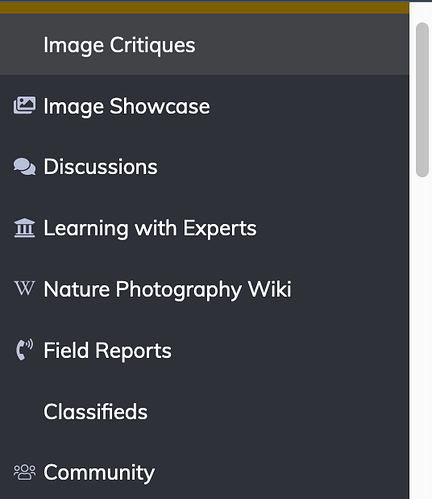
Task: Click the Field Reports phone icon
Action: (24, 350)
